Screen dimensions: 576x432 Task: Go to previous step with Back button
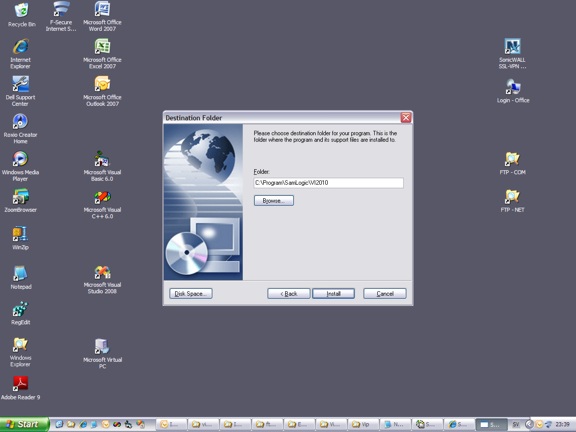(x=289, y=294)
